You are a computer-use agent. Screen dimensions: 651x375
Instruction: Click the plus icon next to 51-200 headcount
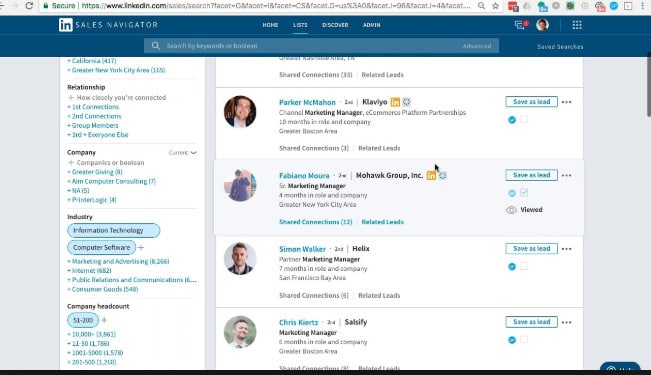104,320
